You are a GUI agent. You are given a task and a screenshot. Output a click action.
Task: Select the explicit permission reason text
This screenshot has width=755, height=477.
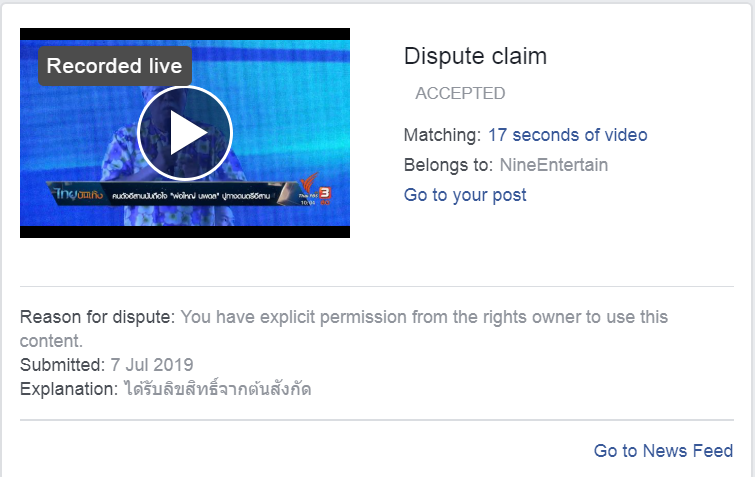click(x=344, y=329)
